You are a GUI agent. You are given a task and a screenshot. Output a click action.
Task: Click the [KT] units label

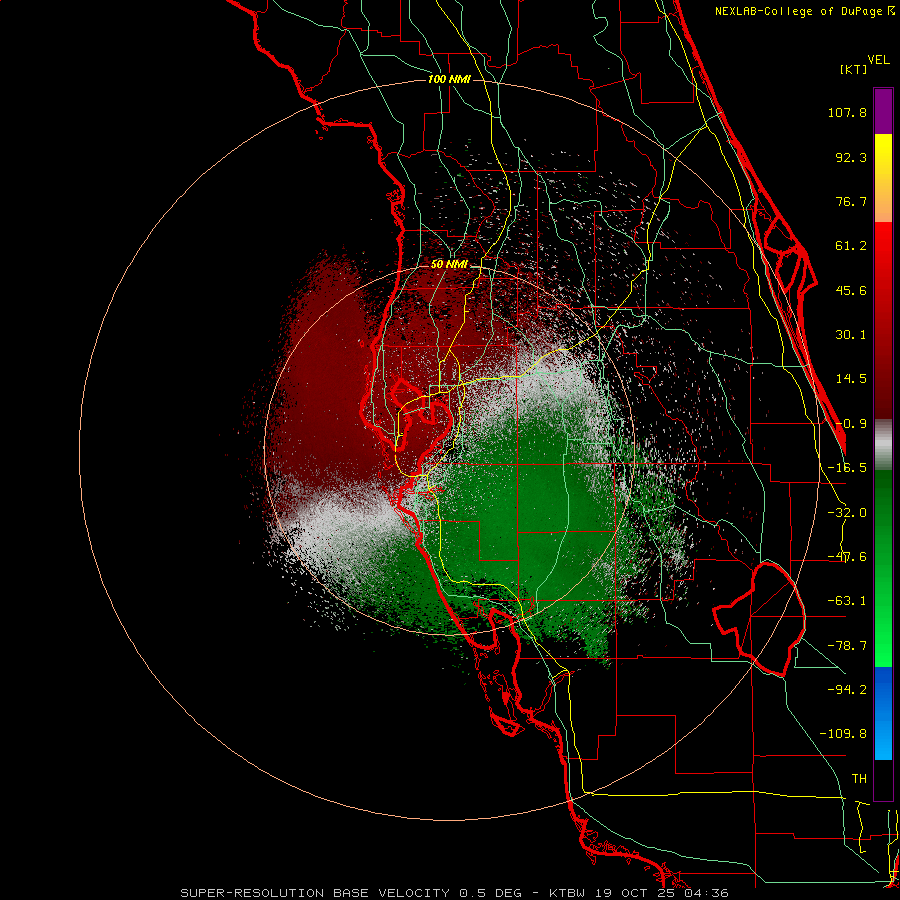click(853, 69)
